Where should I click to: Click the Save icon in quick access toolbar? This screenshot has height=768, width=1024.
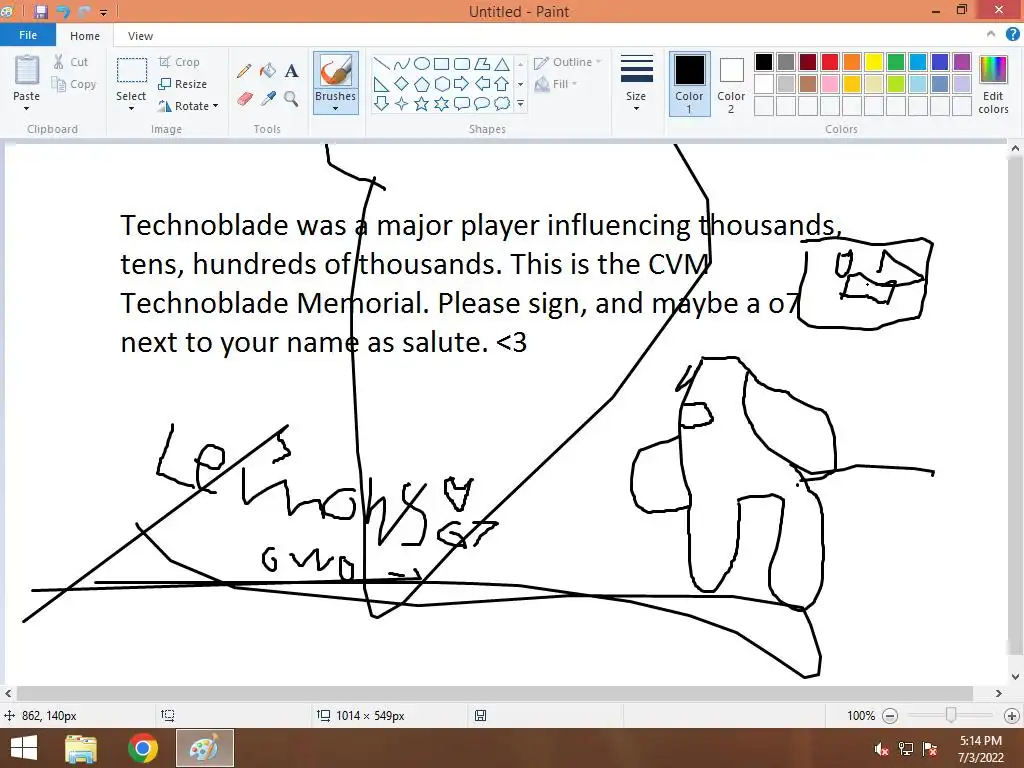[x=41, y=11]
